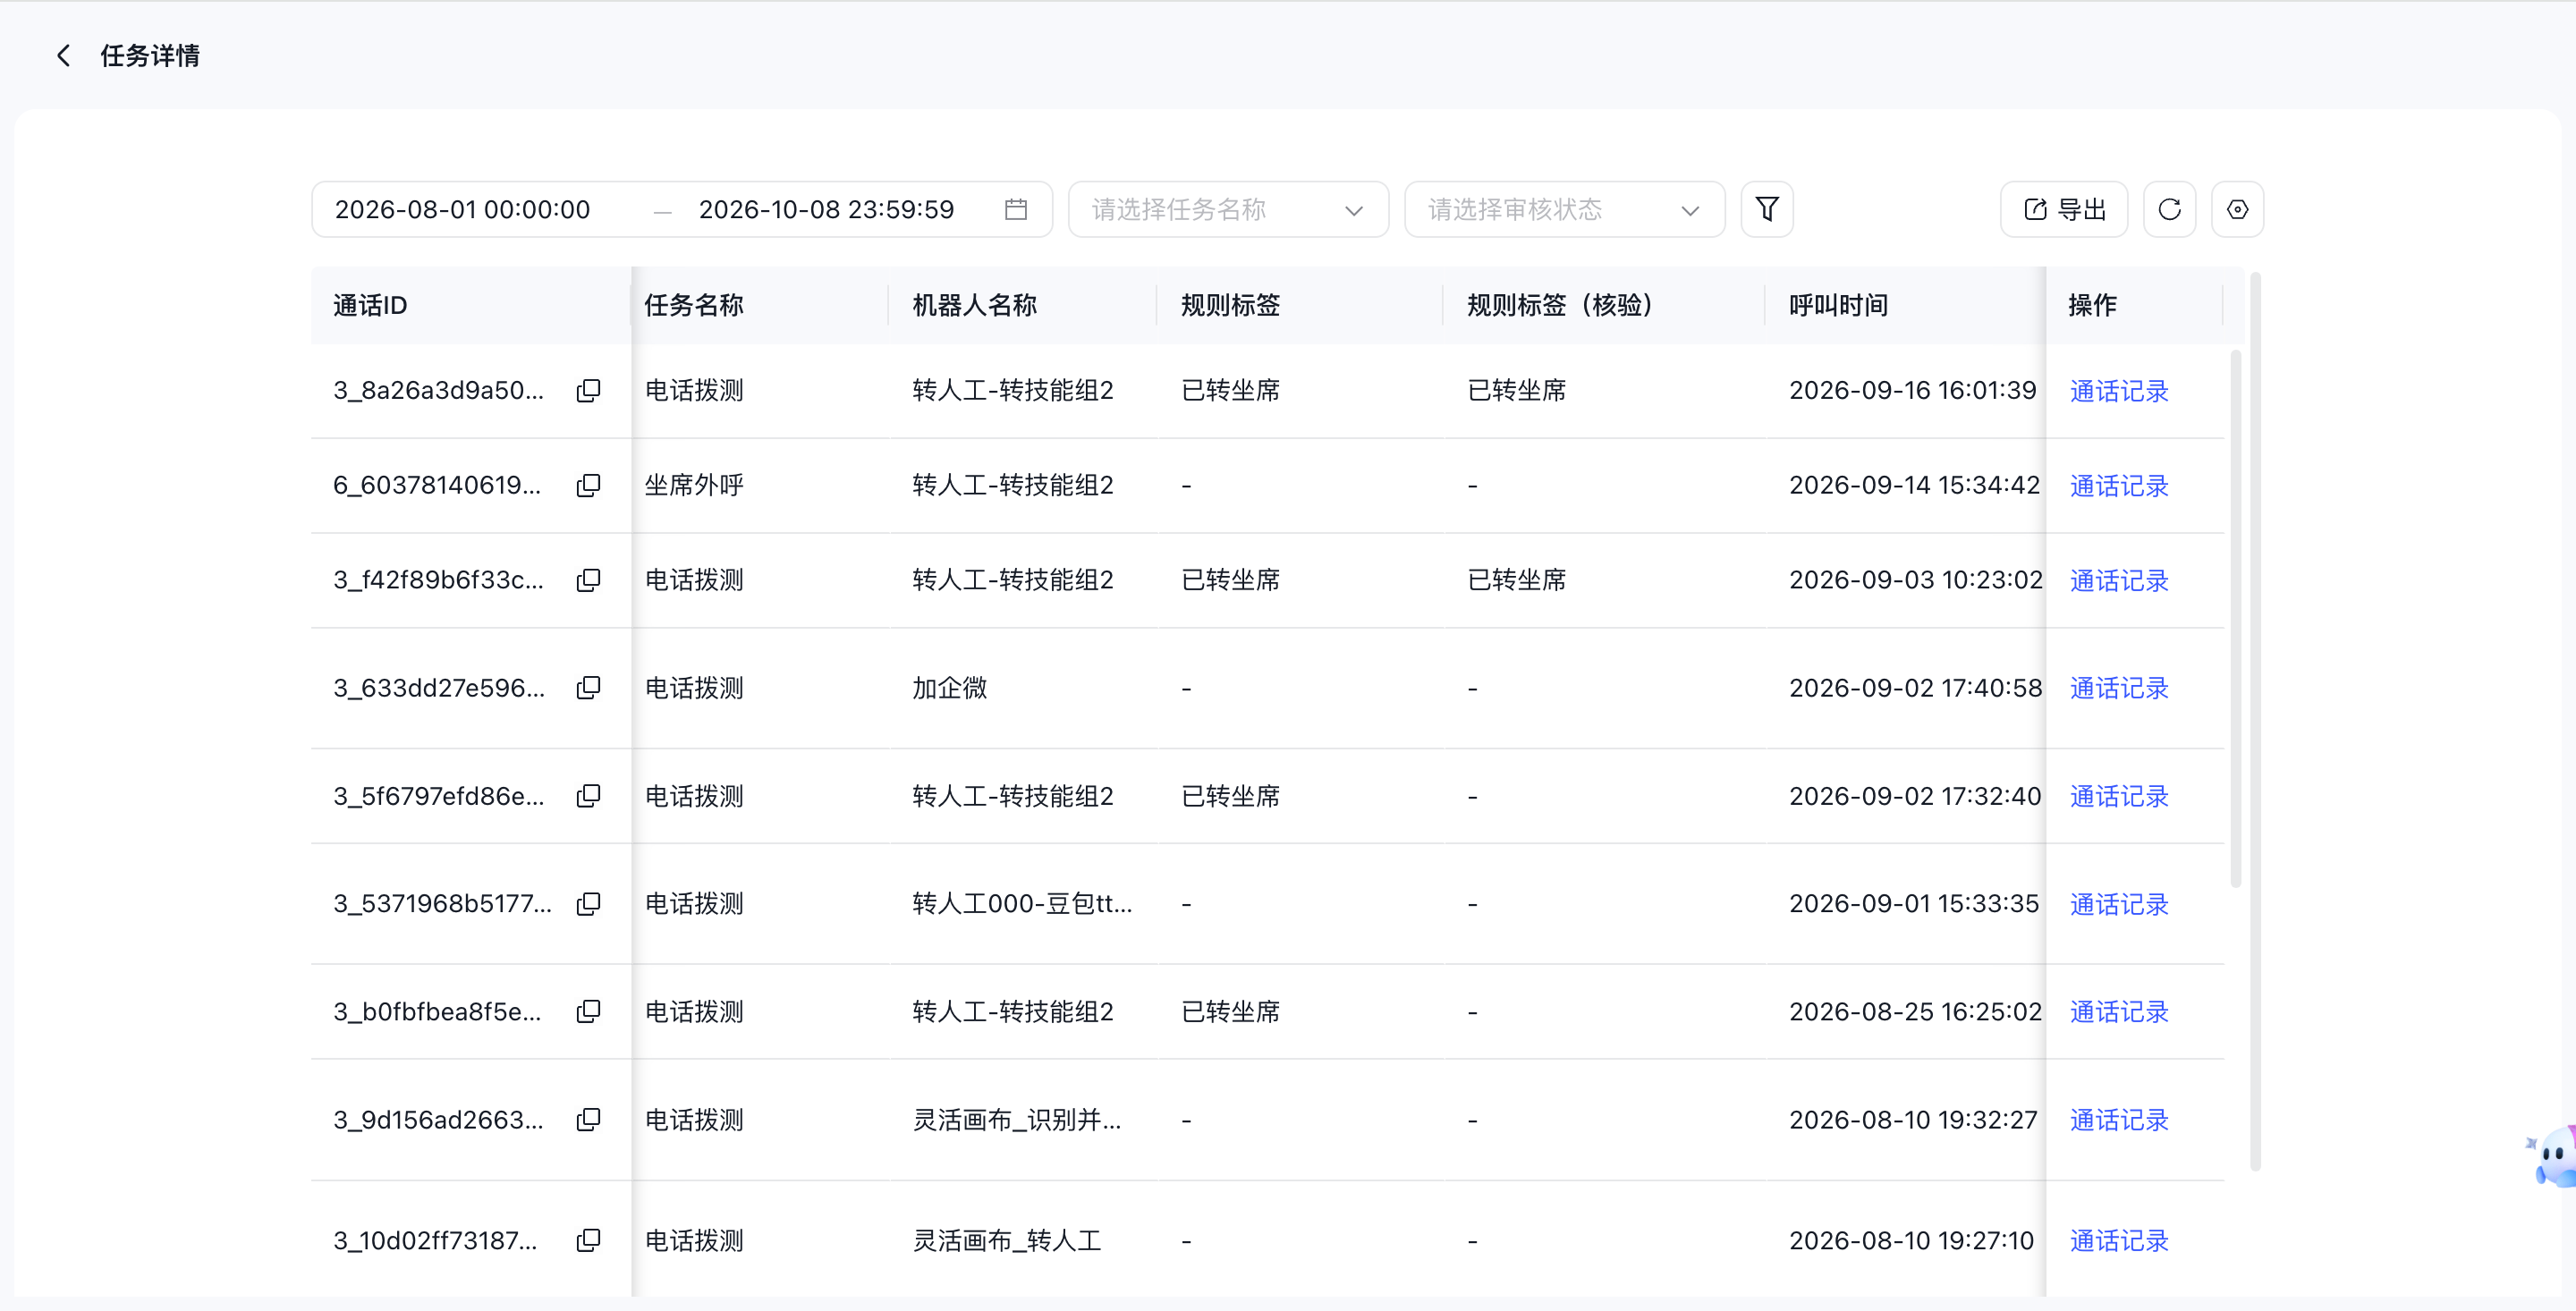Refresh the call list table

tap(2169, 209)
